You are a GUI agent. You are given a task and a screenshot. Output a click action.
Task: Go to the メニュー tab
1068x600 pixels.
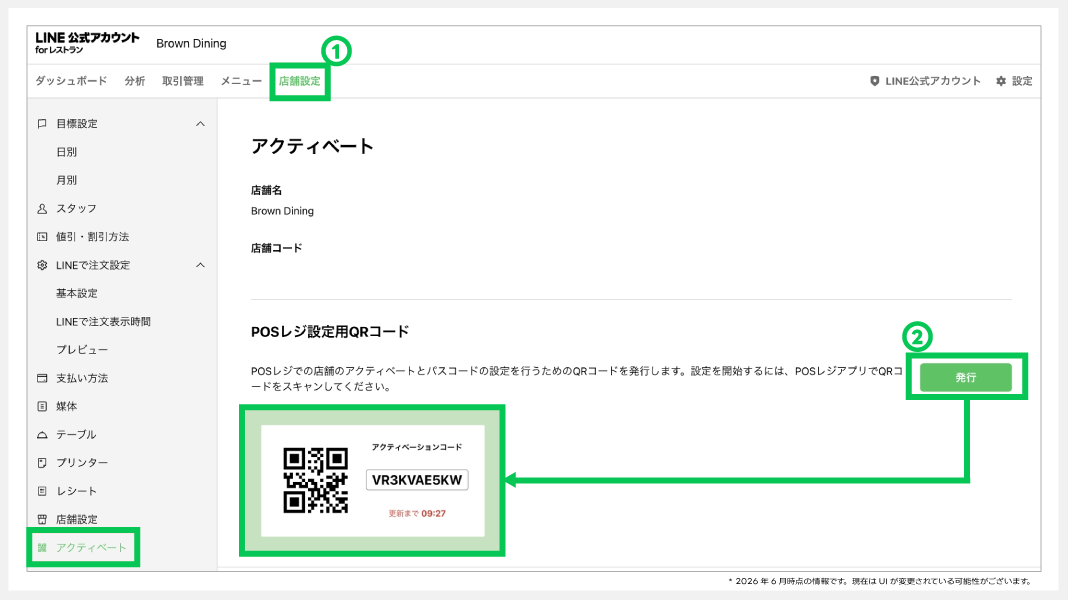coord(241,81)
